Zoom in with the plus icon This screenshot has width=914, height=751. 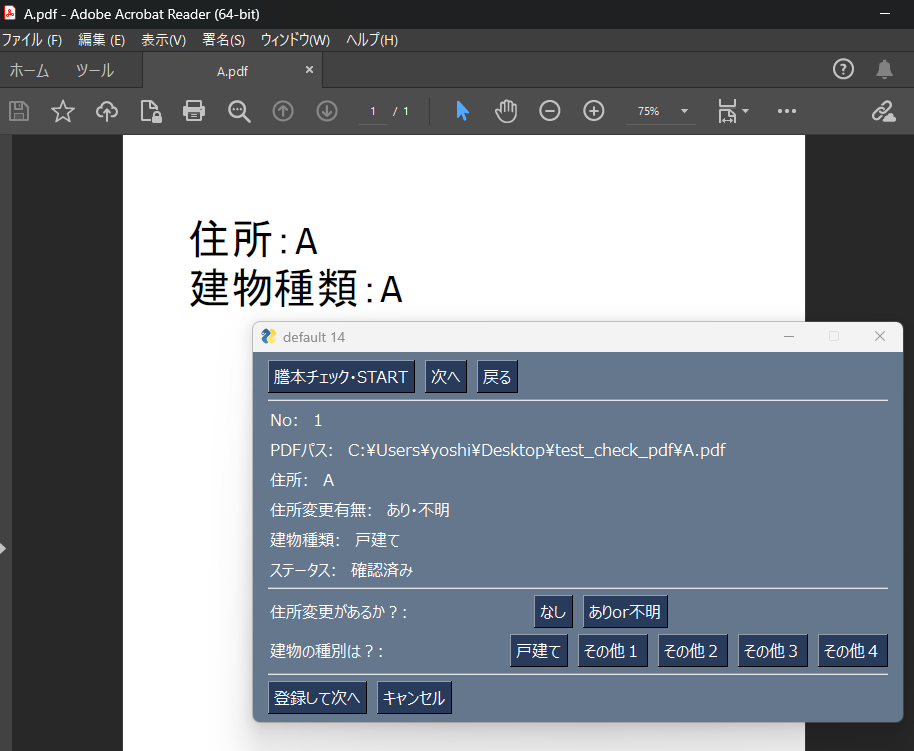[594, 111]
